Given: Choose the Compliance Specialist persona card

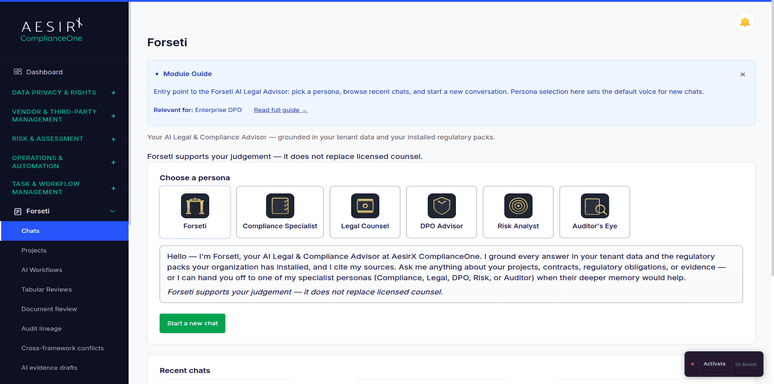Looking at the screenshot, I should [x=280, y=212].
